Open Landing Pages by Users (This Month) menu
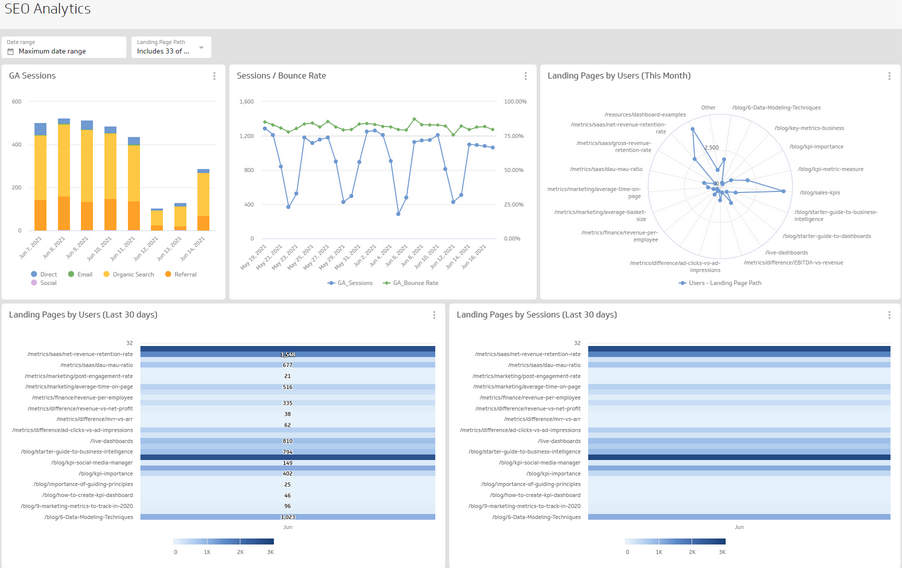The height and width of the screenshot is (568, 902). [889, 76]
